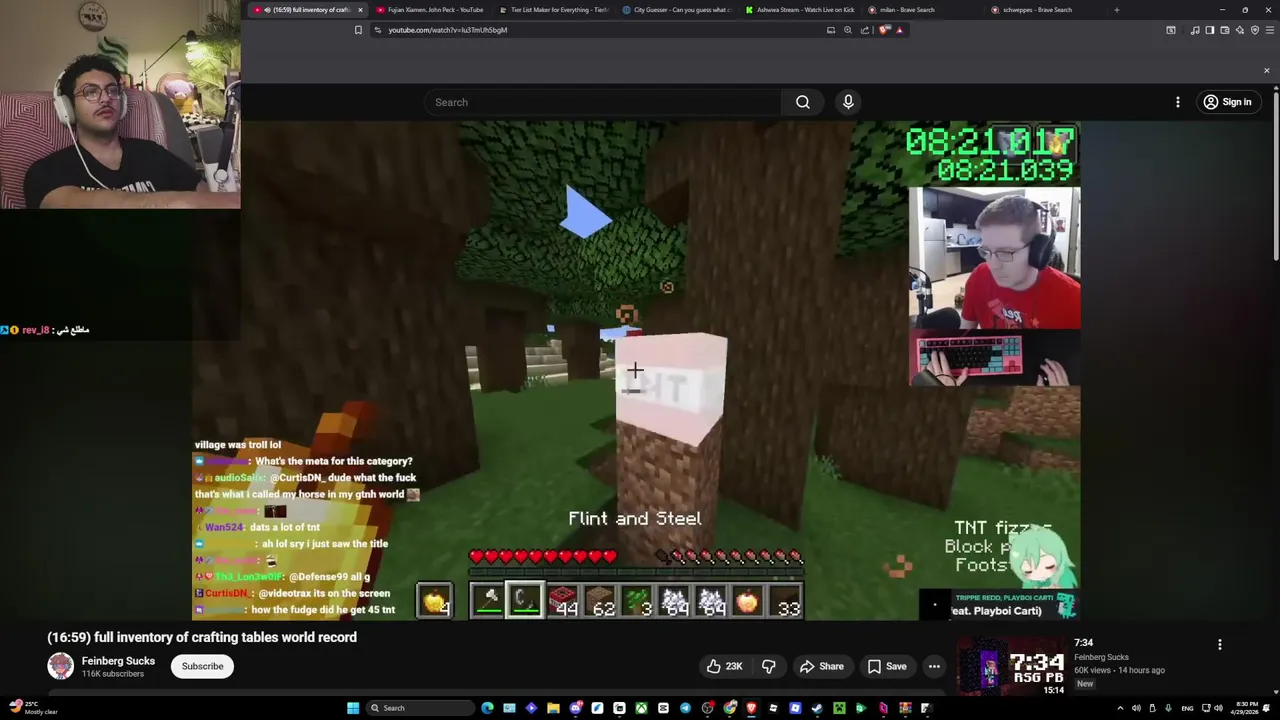Switch to schweppes Brave Search tab
The image size is (1280, 720).
tap(1047, 10)
